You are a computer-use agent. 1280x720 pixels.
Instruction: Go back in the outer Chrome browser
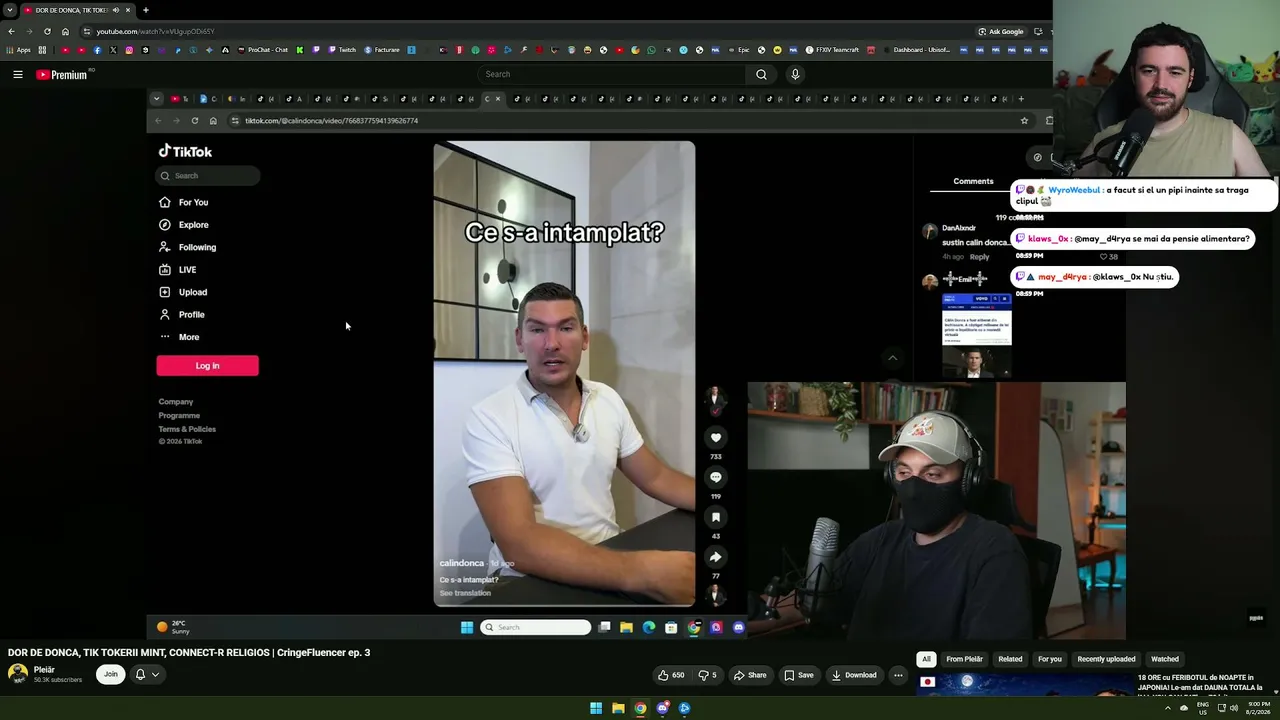11,31
